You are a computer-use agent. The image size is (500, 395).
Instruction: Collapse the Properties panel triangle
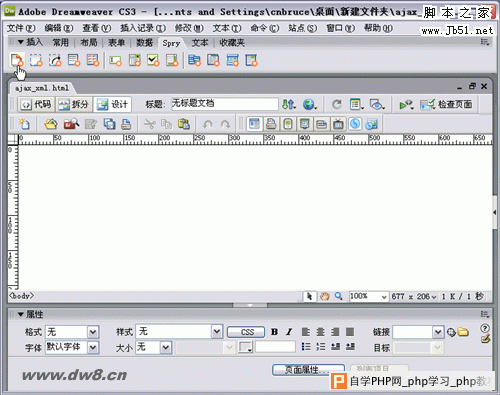[21, 314]
